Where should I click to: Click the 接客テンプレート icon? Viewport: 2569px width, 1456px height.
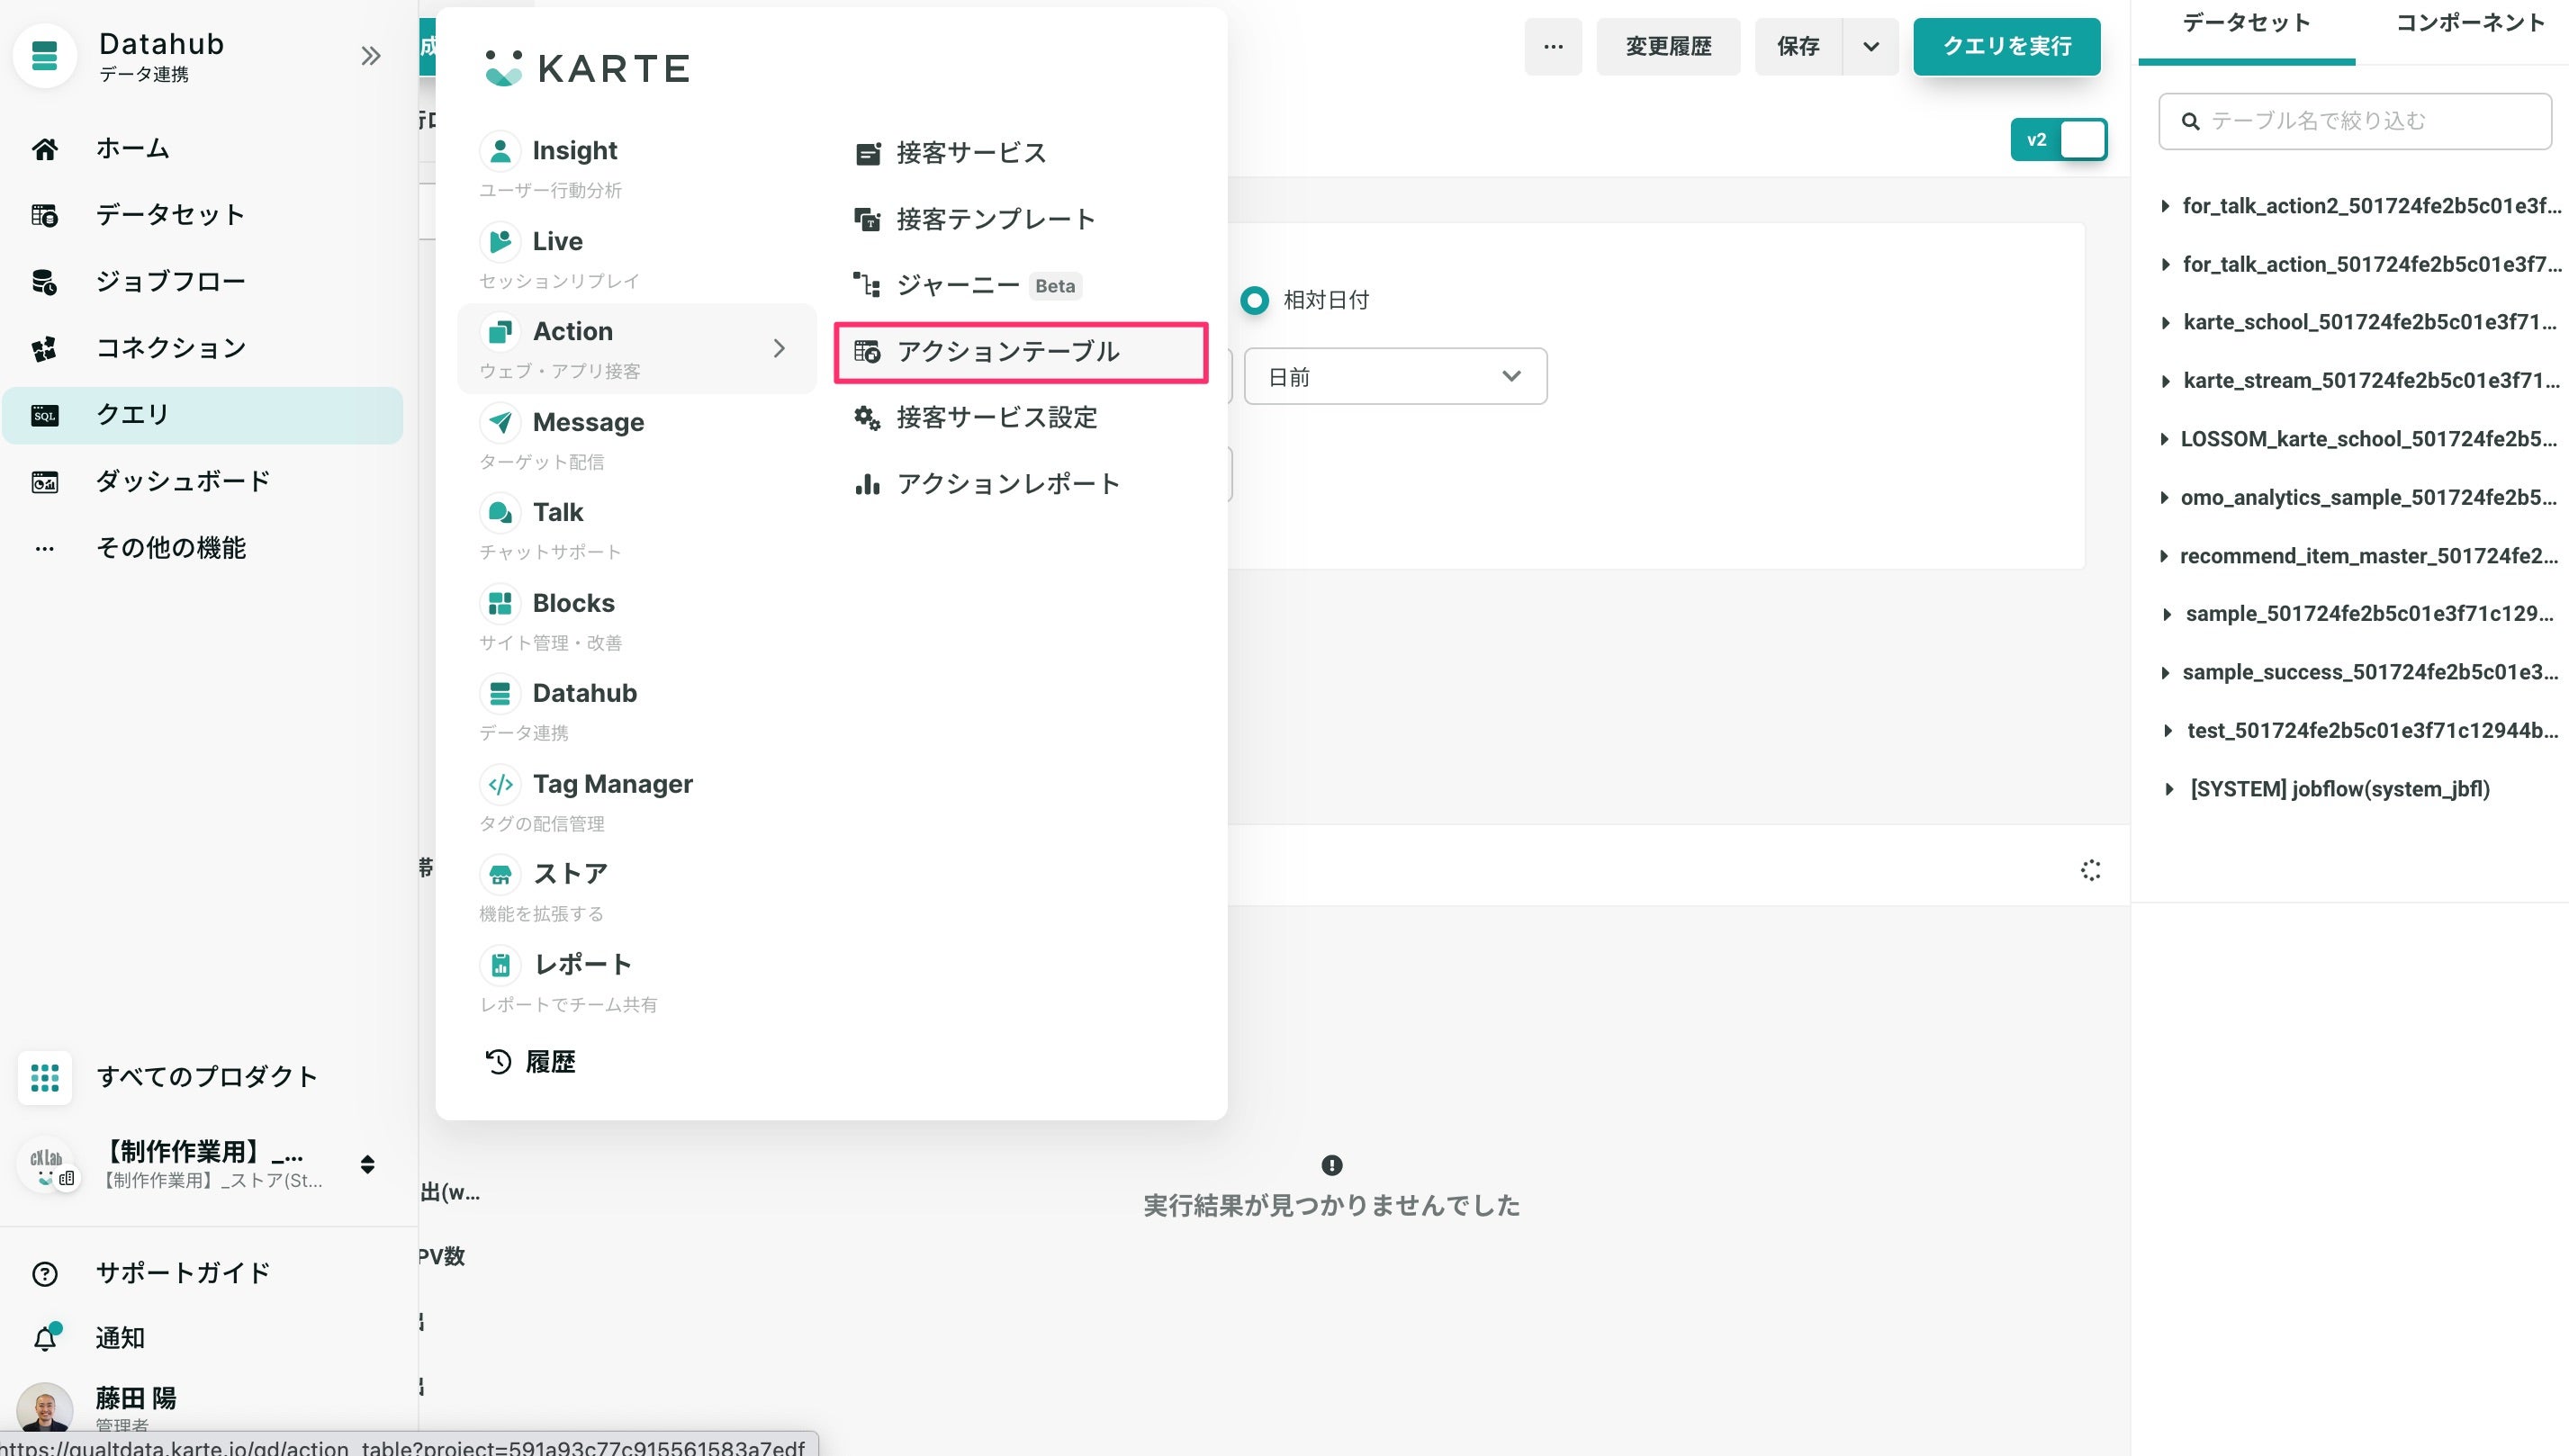click(867, 219)
